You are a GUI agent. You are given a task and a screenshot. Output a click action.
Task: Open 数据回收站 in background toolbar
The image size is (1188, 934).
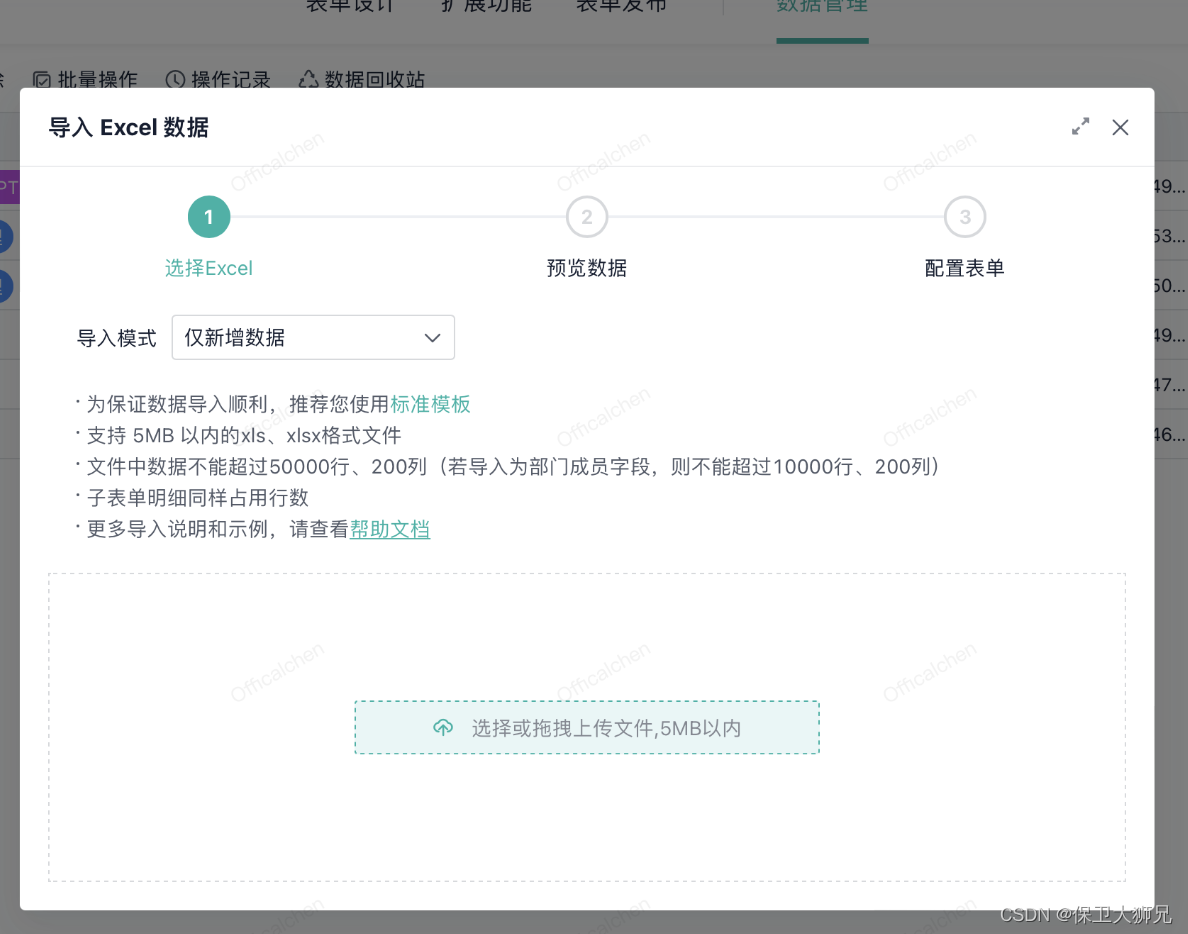click(x=361, y=80)
